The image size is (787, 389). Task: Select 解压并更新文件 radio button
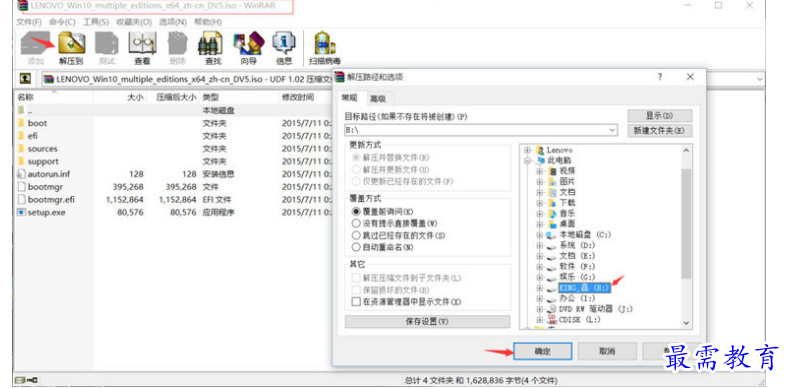tap(356, 170)
